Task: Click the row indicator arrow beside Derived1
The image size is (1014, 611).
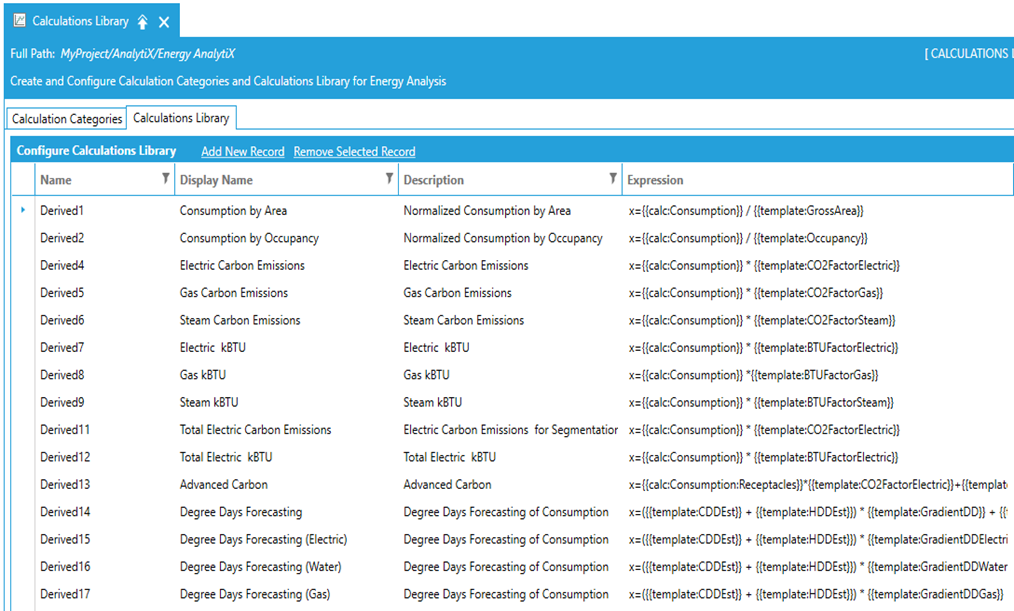Action: (23, 211)
